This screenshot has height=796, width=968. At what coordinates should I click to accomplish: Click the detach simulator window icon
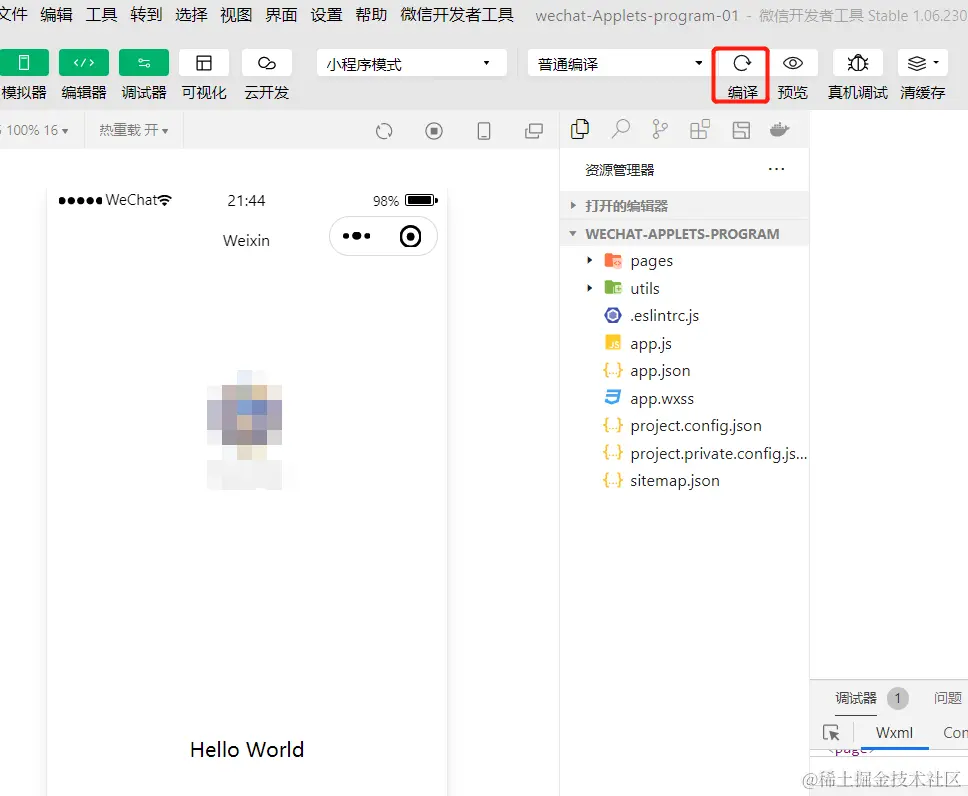coord(534,131)
